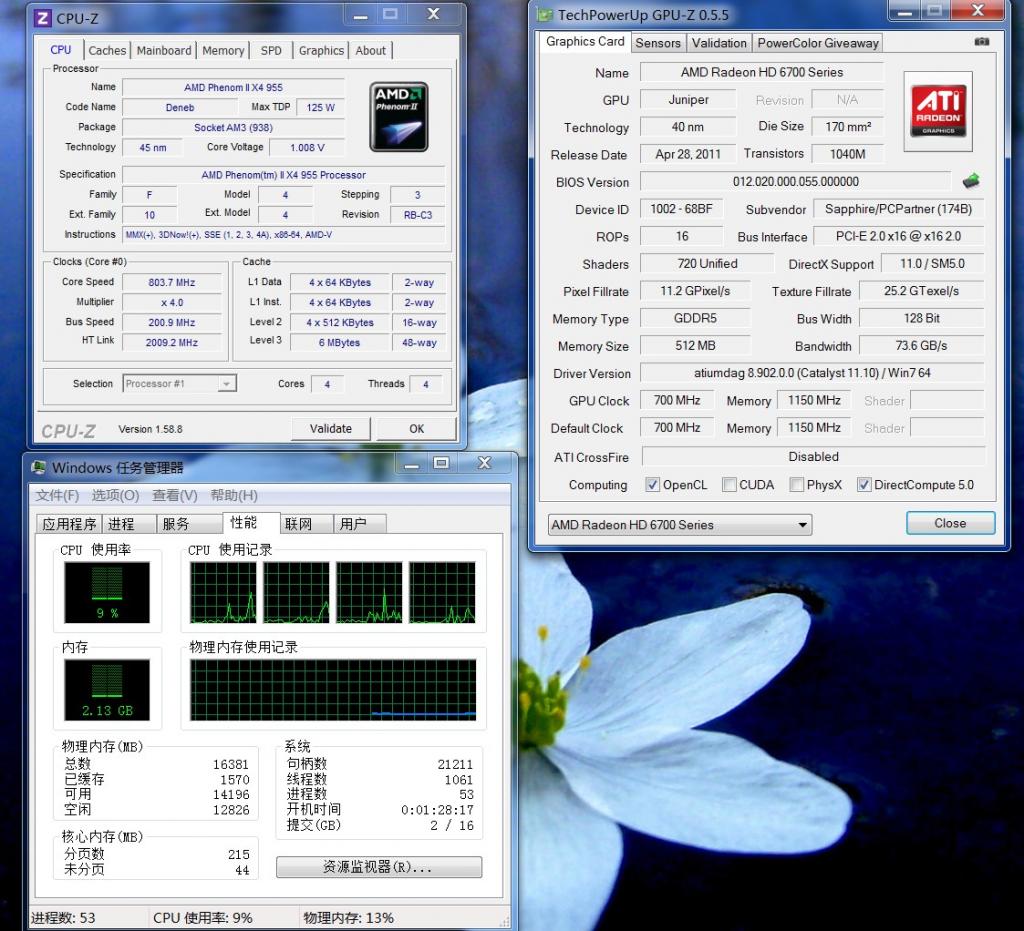Click the Level 3 6 MBytes cache value
The image size is (1024, 931).
[340, 342]
